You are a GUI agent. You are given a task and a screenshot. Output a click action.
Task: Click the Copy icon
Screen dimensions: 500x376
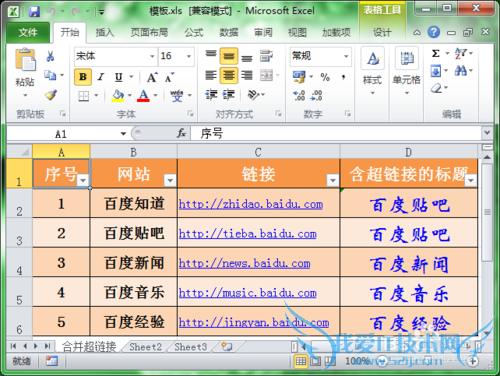(x=50, y=75)
